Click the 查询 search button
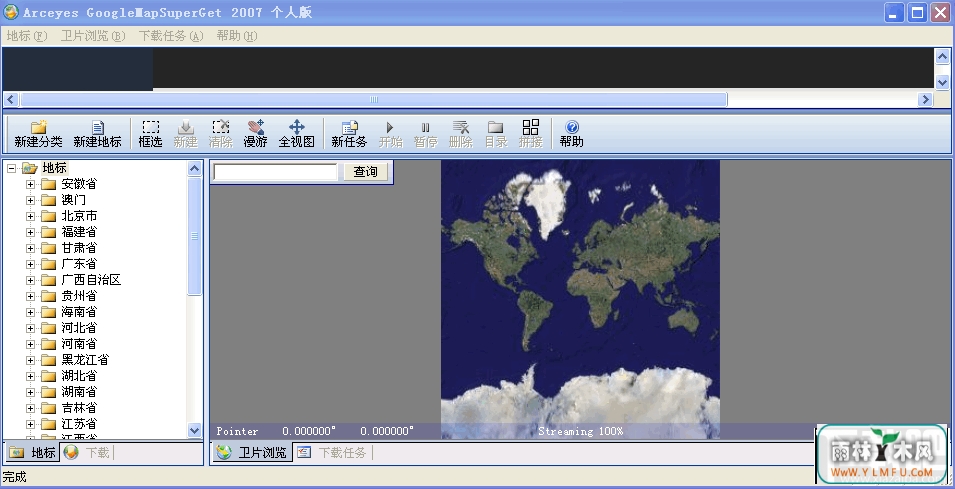The height and width of the screenshot is (489, 955). [365, 172]
